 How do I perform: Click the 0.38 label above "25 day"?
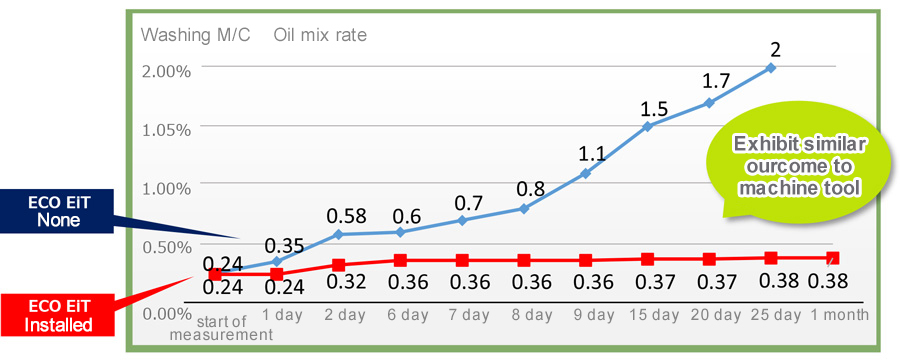(x=779, y=280)
